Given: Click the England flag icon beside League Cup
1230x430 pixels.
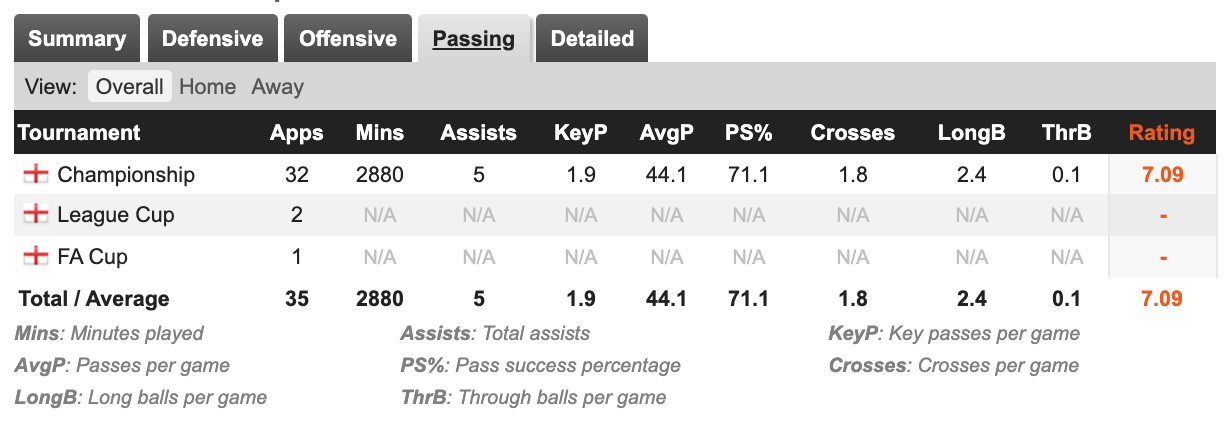Looking at the screenshot, I should pos(35,215).
